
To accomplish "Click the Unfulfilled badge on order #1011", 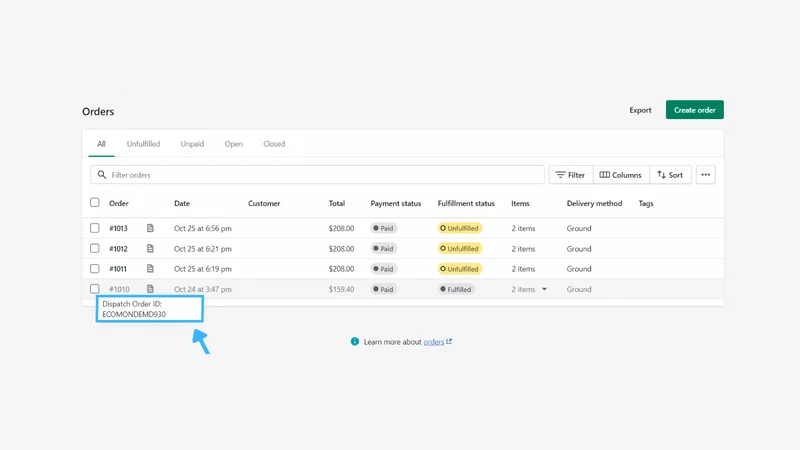I will pyautogui.click(x=460, y=269).
